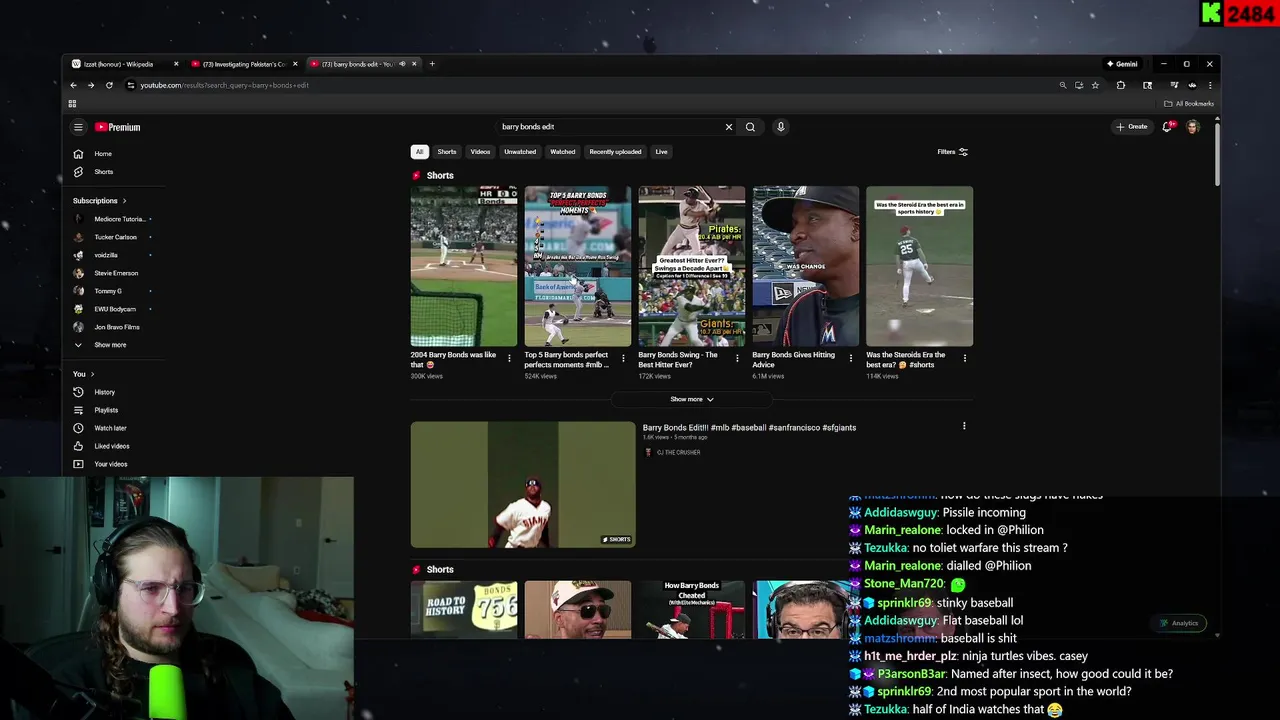Open Playlists in the sidebar
Screen dimensions: 1280x720
pos(106,410)
